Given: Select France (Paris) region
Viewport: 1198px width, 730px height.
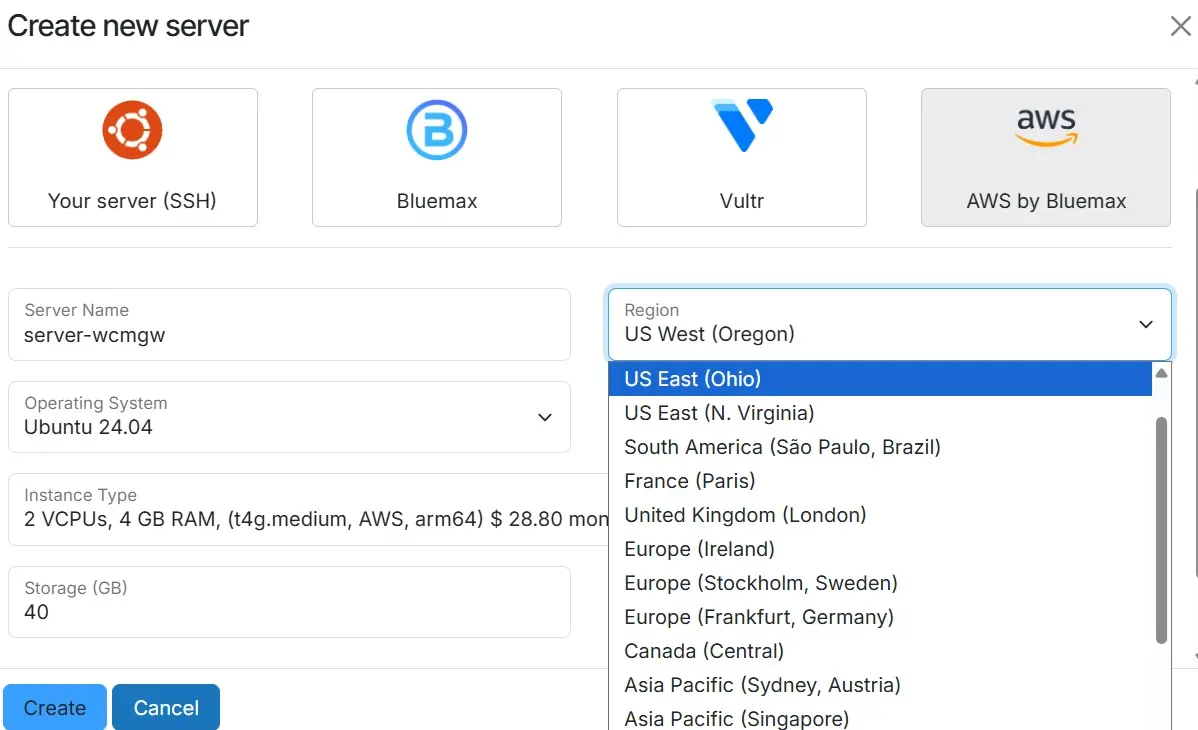Looking at the screenshot, I should (x=690, y=481).
